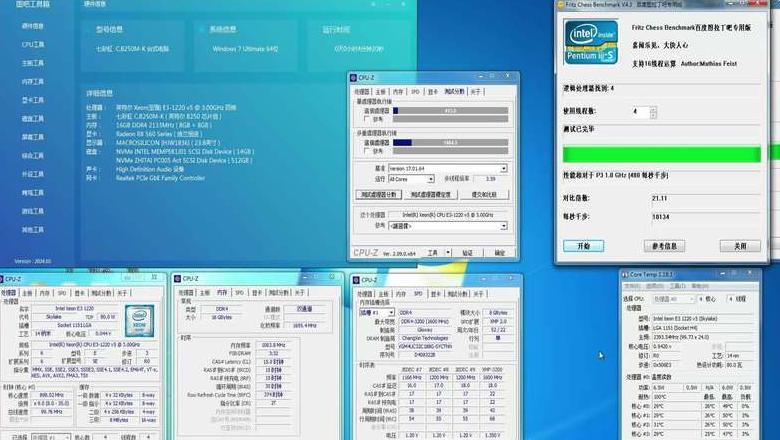The image size is (780, 440).
Task: Click the 测试处理器分数 button in CPU-Z
Action: coord(379,194)
